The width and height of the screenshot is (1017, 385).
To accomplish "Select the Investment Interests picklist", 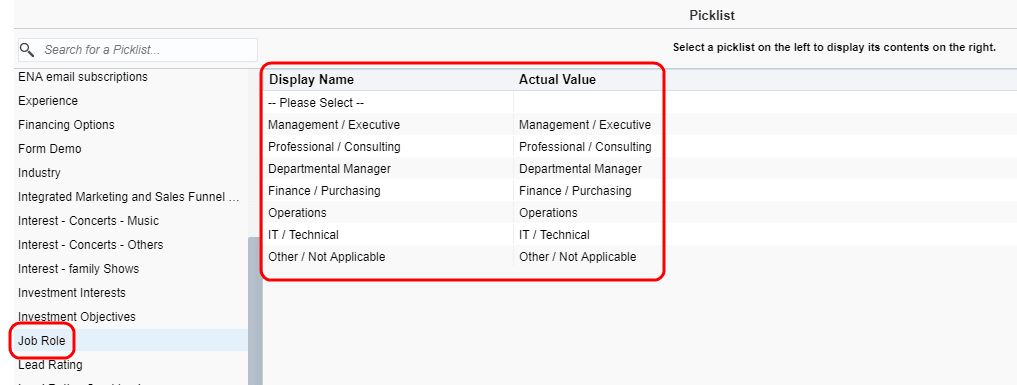I will [x=72, y=292].
